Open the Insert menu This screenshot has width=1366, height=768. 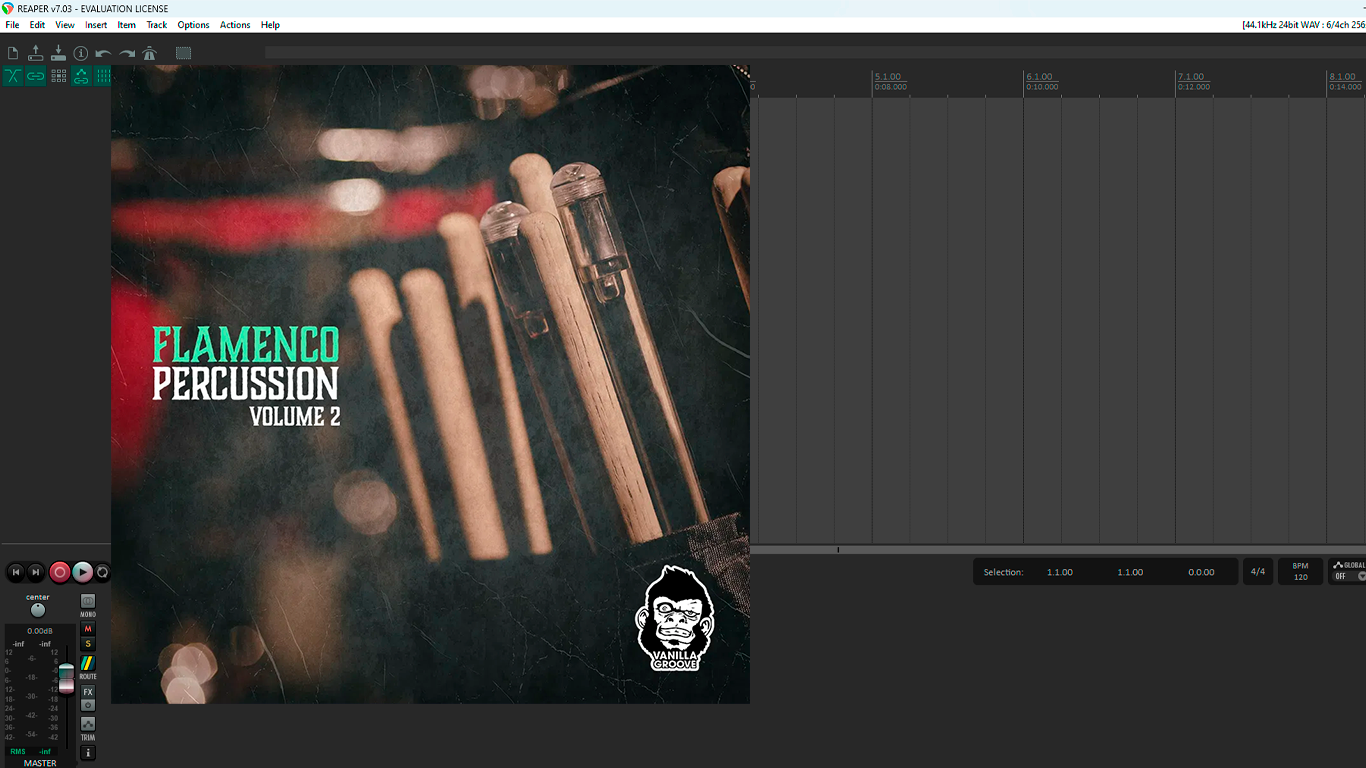[96, 25]
